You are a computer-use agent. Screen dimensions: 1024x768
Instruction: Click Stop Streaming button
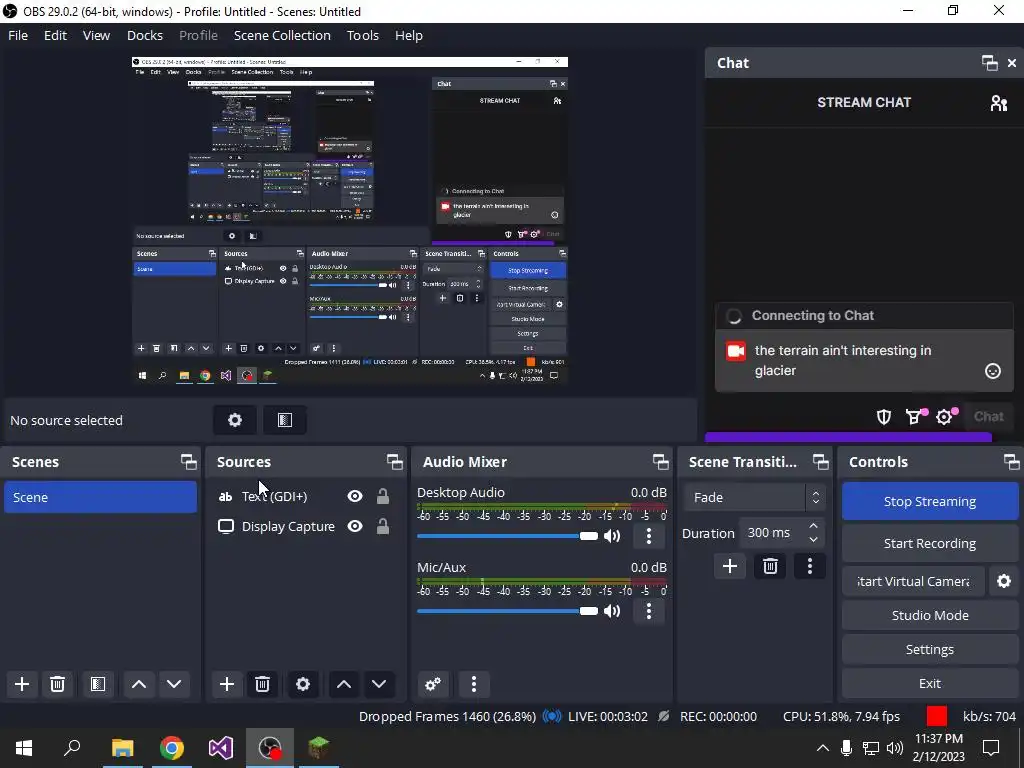pyautogui.click(x=930, y=502)
